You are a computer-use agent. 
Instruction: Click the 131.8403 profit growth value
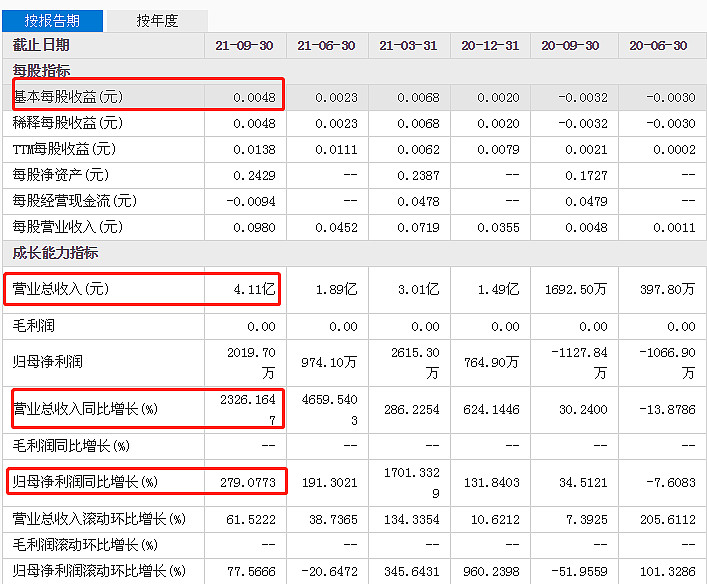click(492, 483)
